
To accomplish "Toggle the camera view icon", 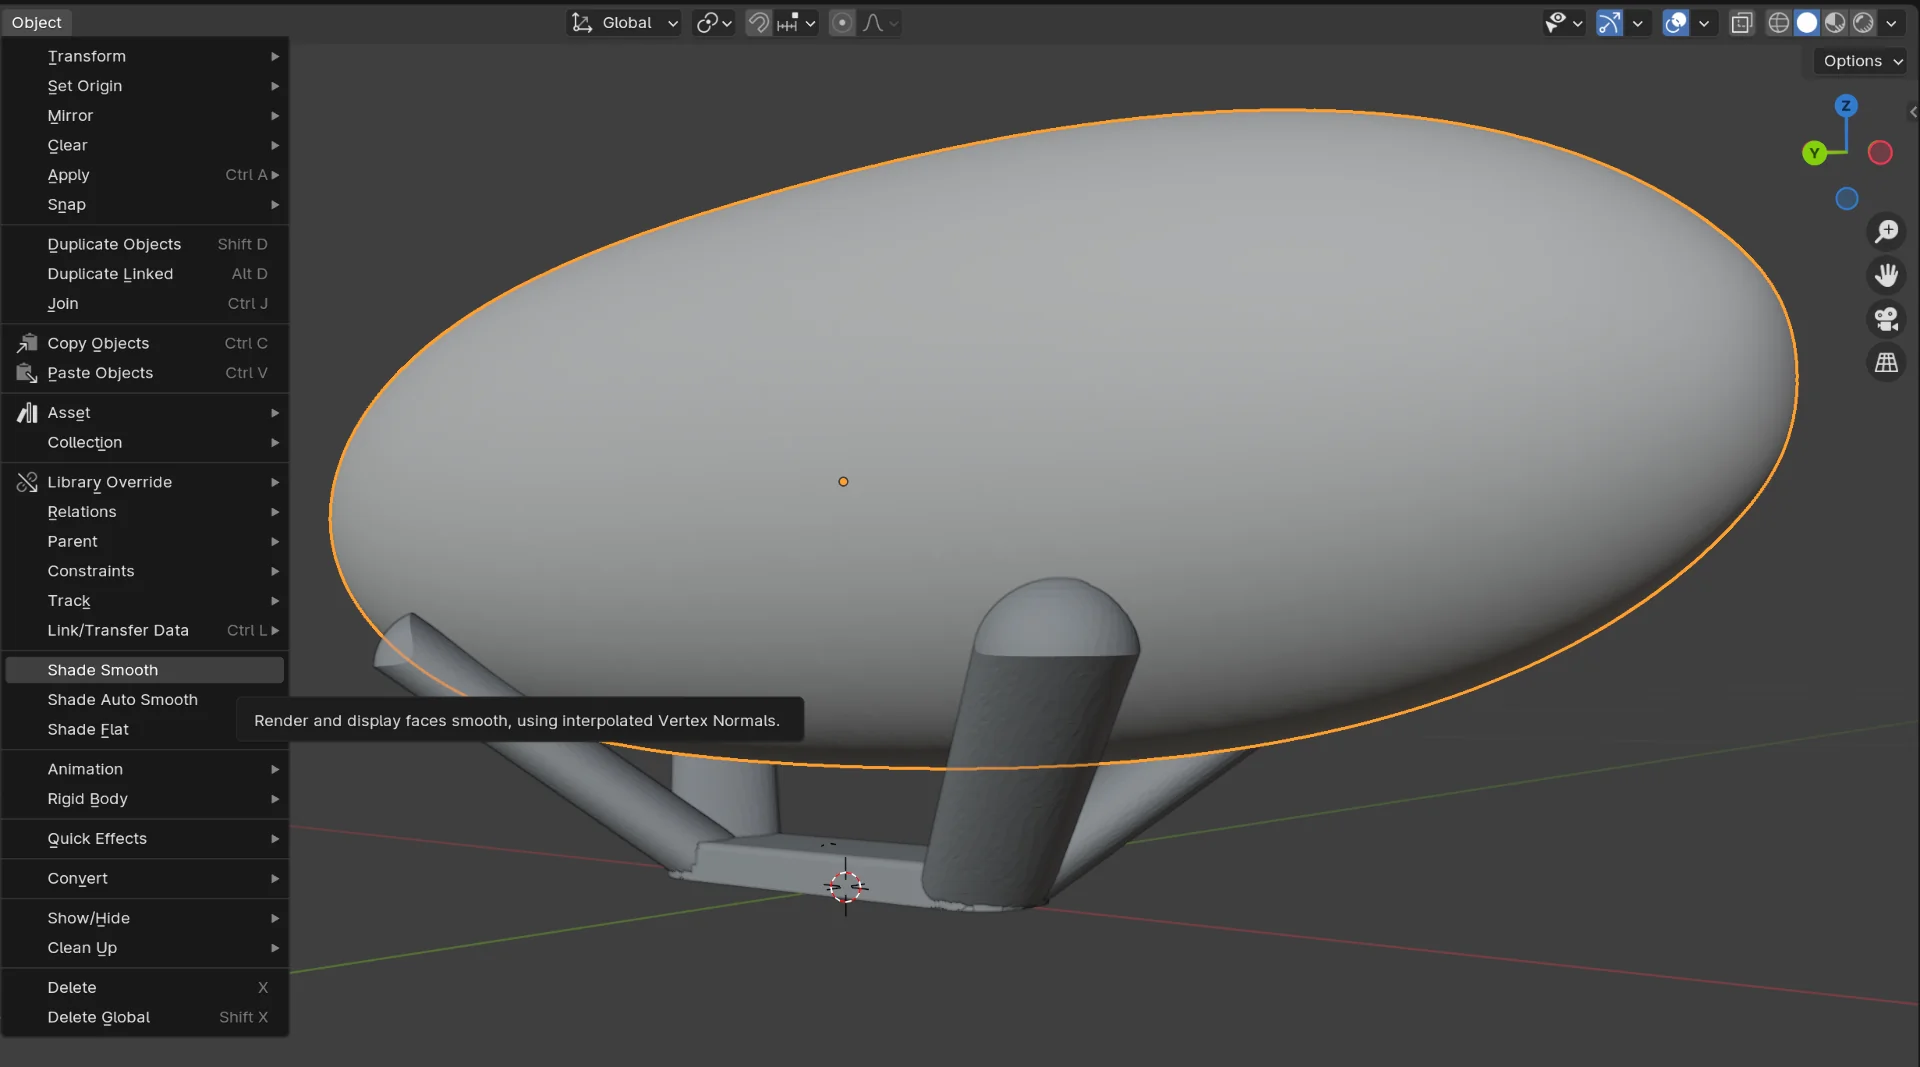I will click(x=1886, y=319).
